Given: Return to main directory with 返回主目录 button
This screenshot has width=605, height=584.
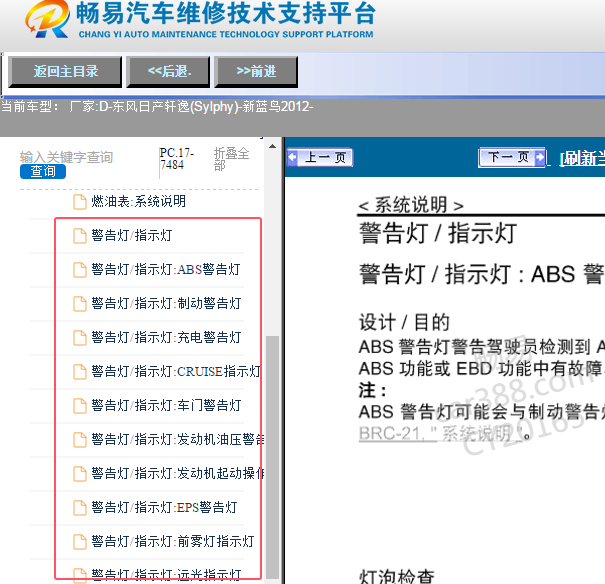Looking at the screenshot, I should (x=65, y=72).
